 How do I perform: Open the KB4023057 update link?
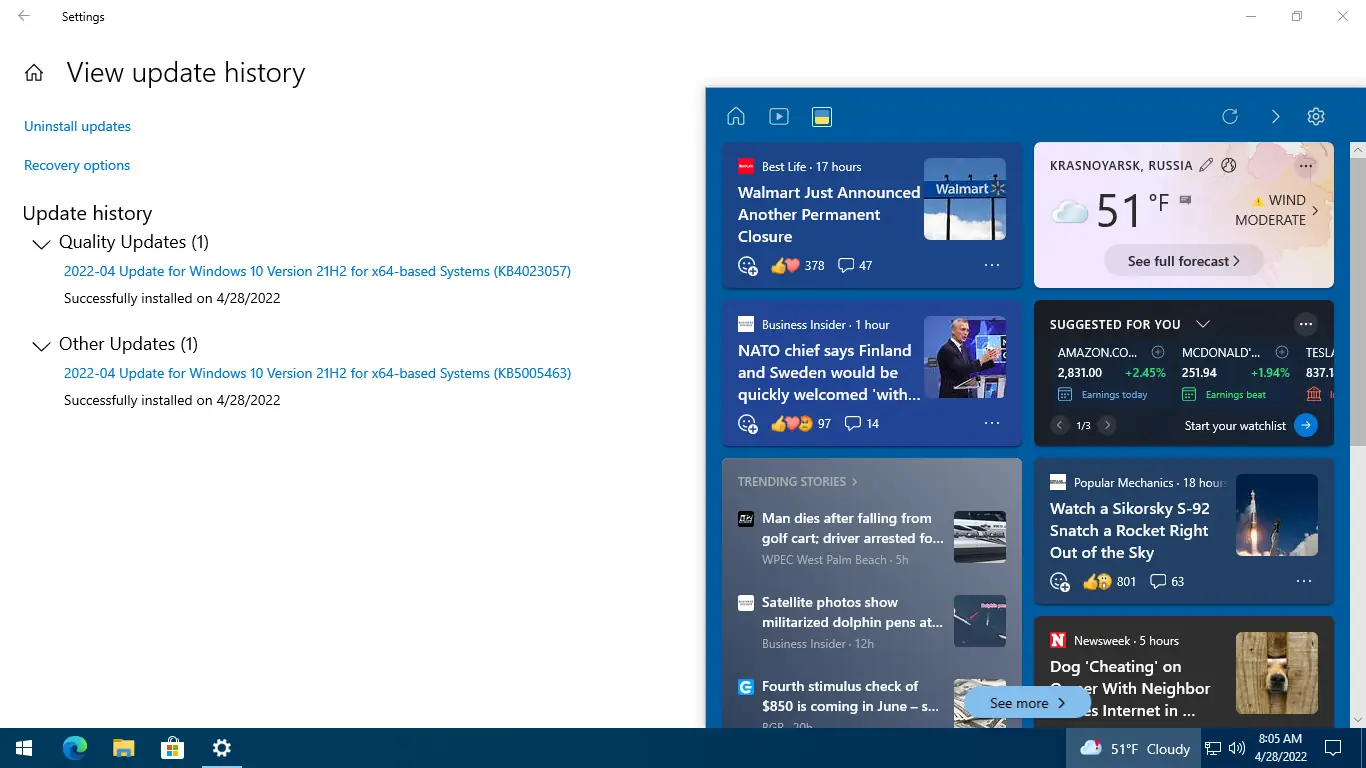point(317,271)
